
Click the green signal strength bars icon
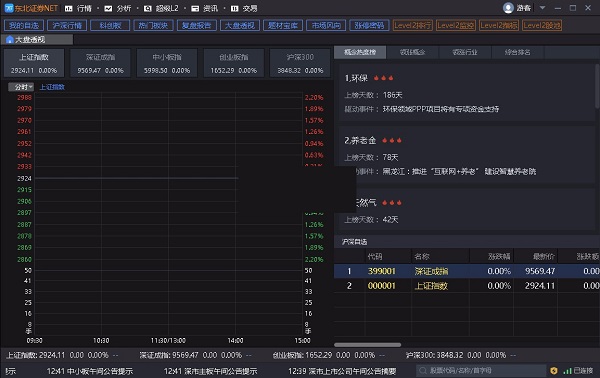coord(567,371)
